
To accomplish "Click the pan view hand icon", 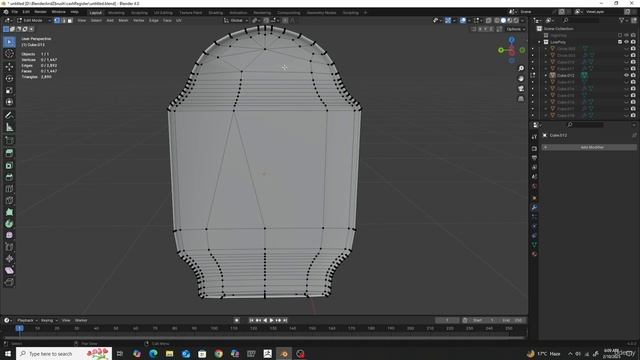I will tap(521, 78).
